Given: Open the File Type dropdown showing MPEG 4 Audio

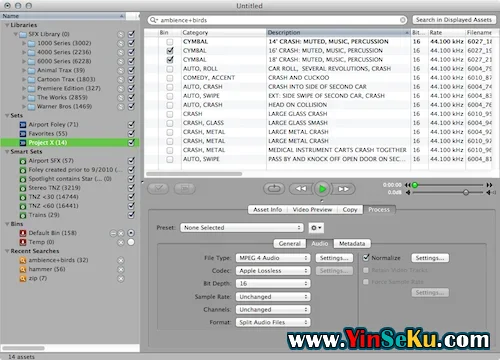Looking at the screenshot, I should pos(273,258).
